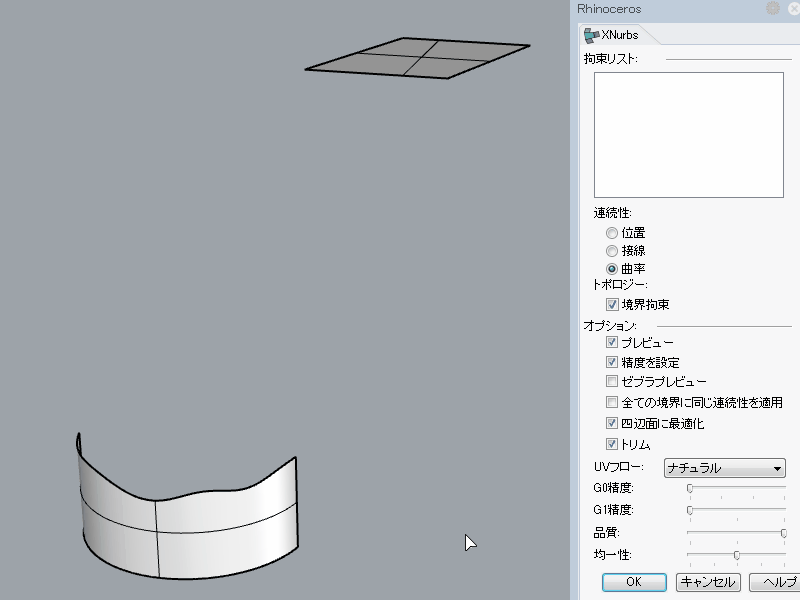The image size is (800, 600).
Task: Select the flat planar surface in viewport
Action: (417, 58)
